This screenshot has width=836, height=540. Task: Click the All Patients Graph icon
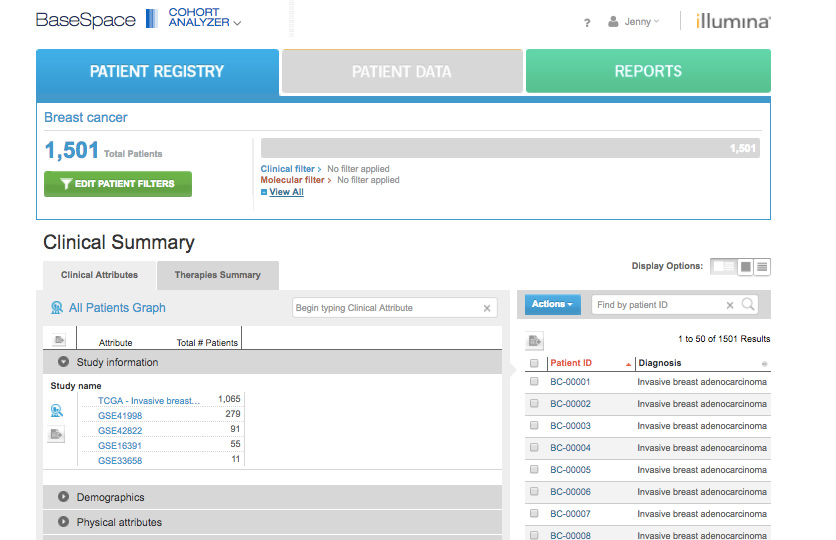[57, 308]
